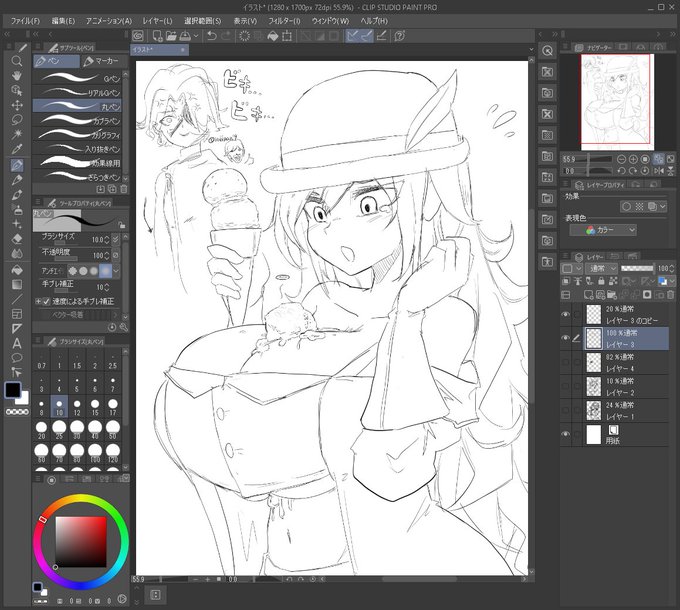Select the Gradient tool
The width and height of the screenshot is (680, 610).
click(x=16, y=285)
